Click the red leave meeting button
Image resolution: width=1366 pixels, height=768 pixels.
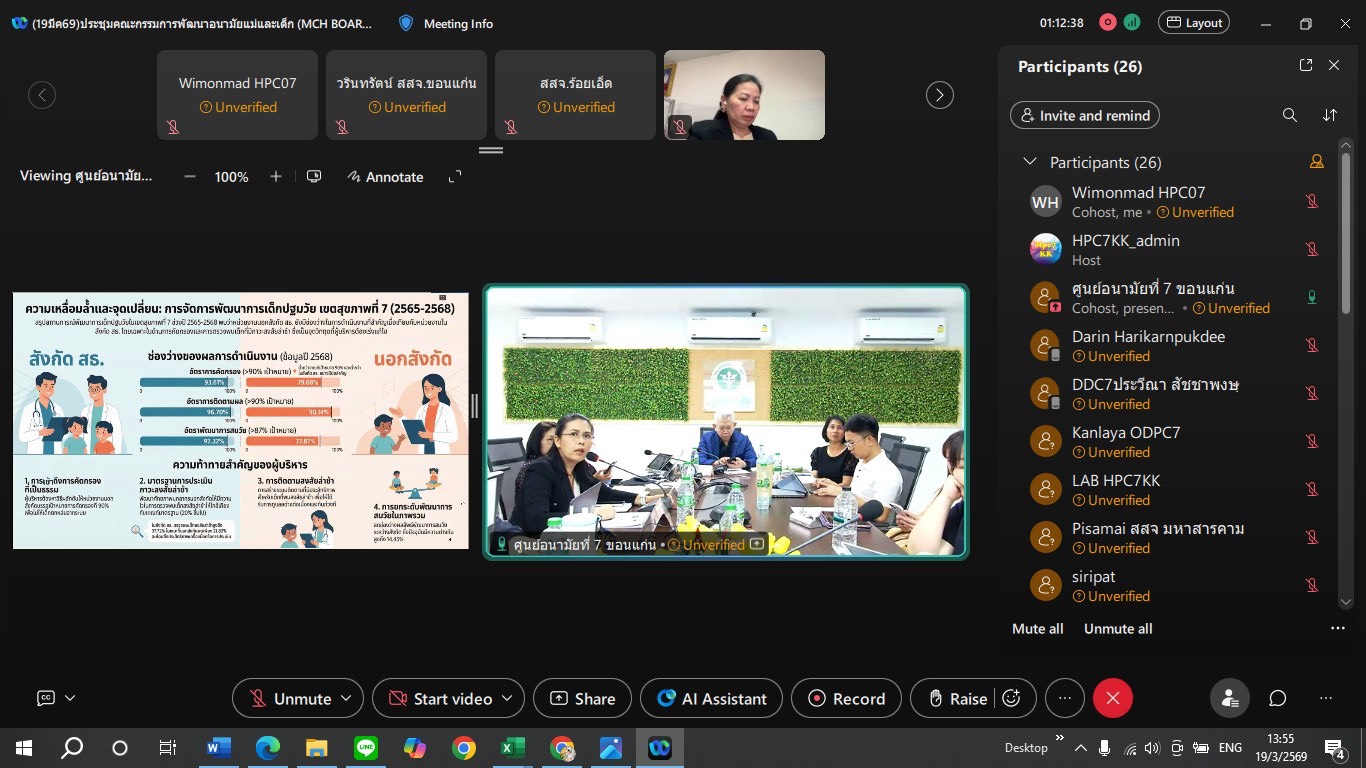[1112, 698]
